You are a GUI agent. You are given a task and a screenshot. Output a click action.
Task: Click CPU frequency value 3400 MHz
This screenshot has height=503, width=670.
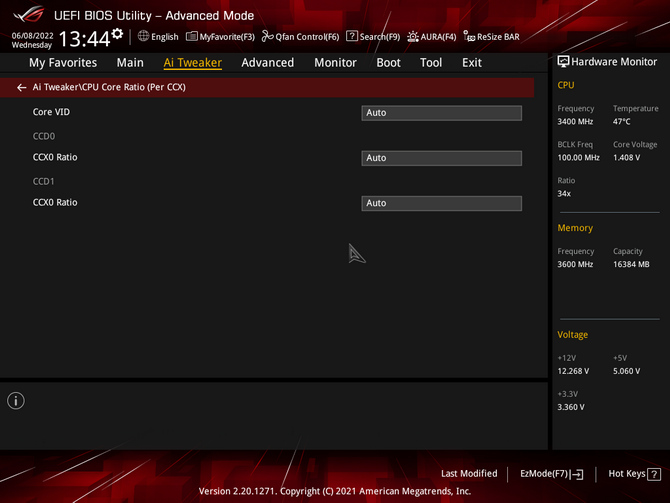click(x=575, y=122)
